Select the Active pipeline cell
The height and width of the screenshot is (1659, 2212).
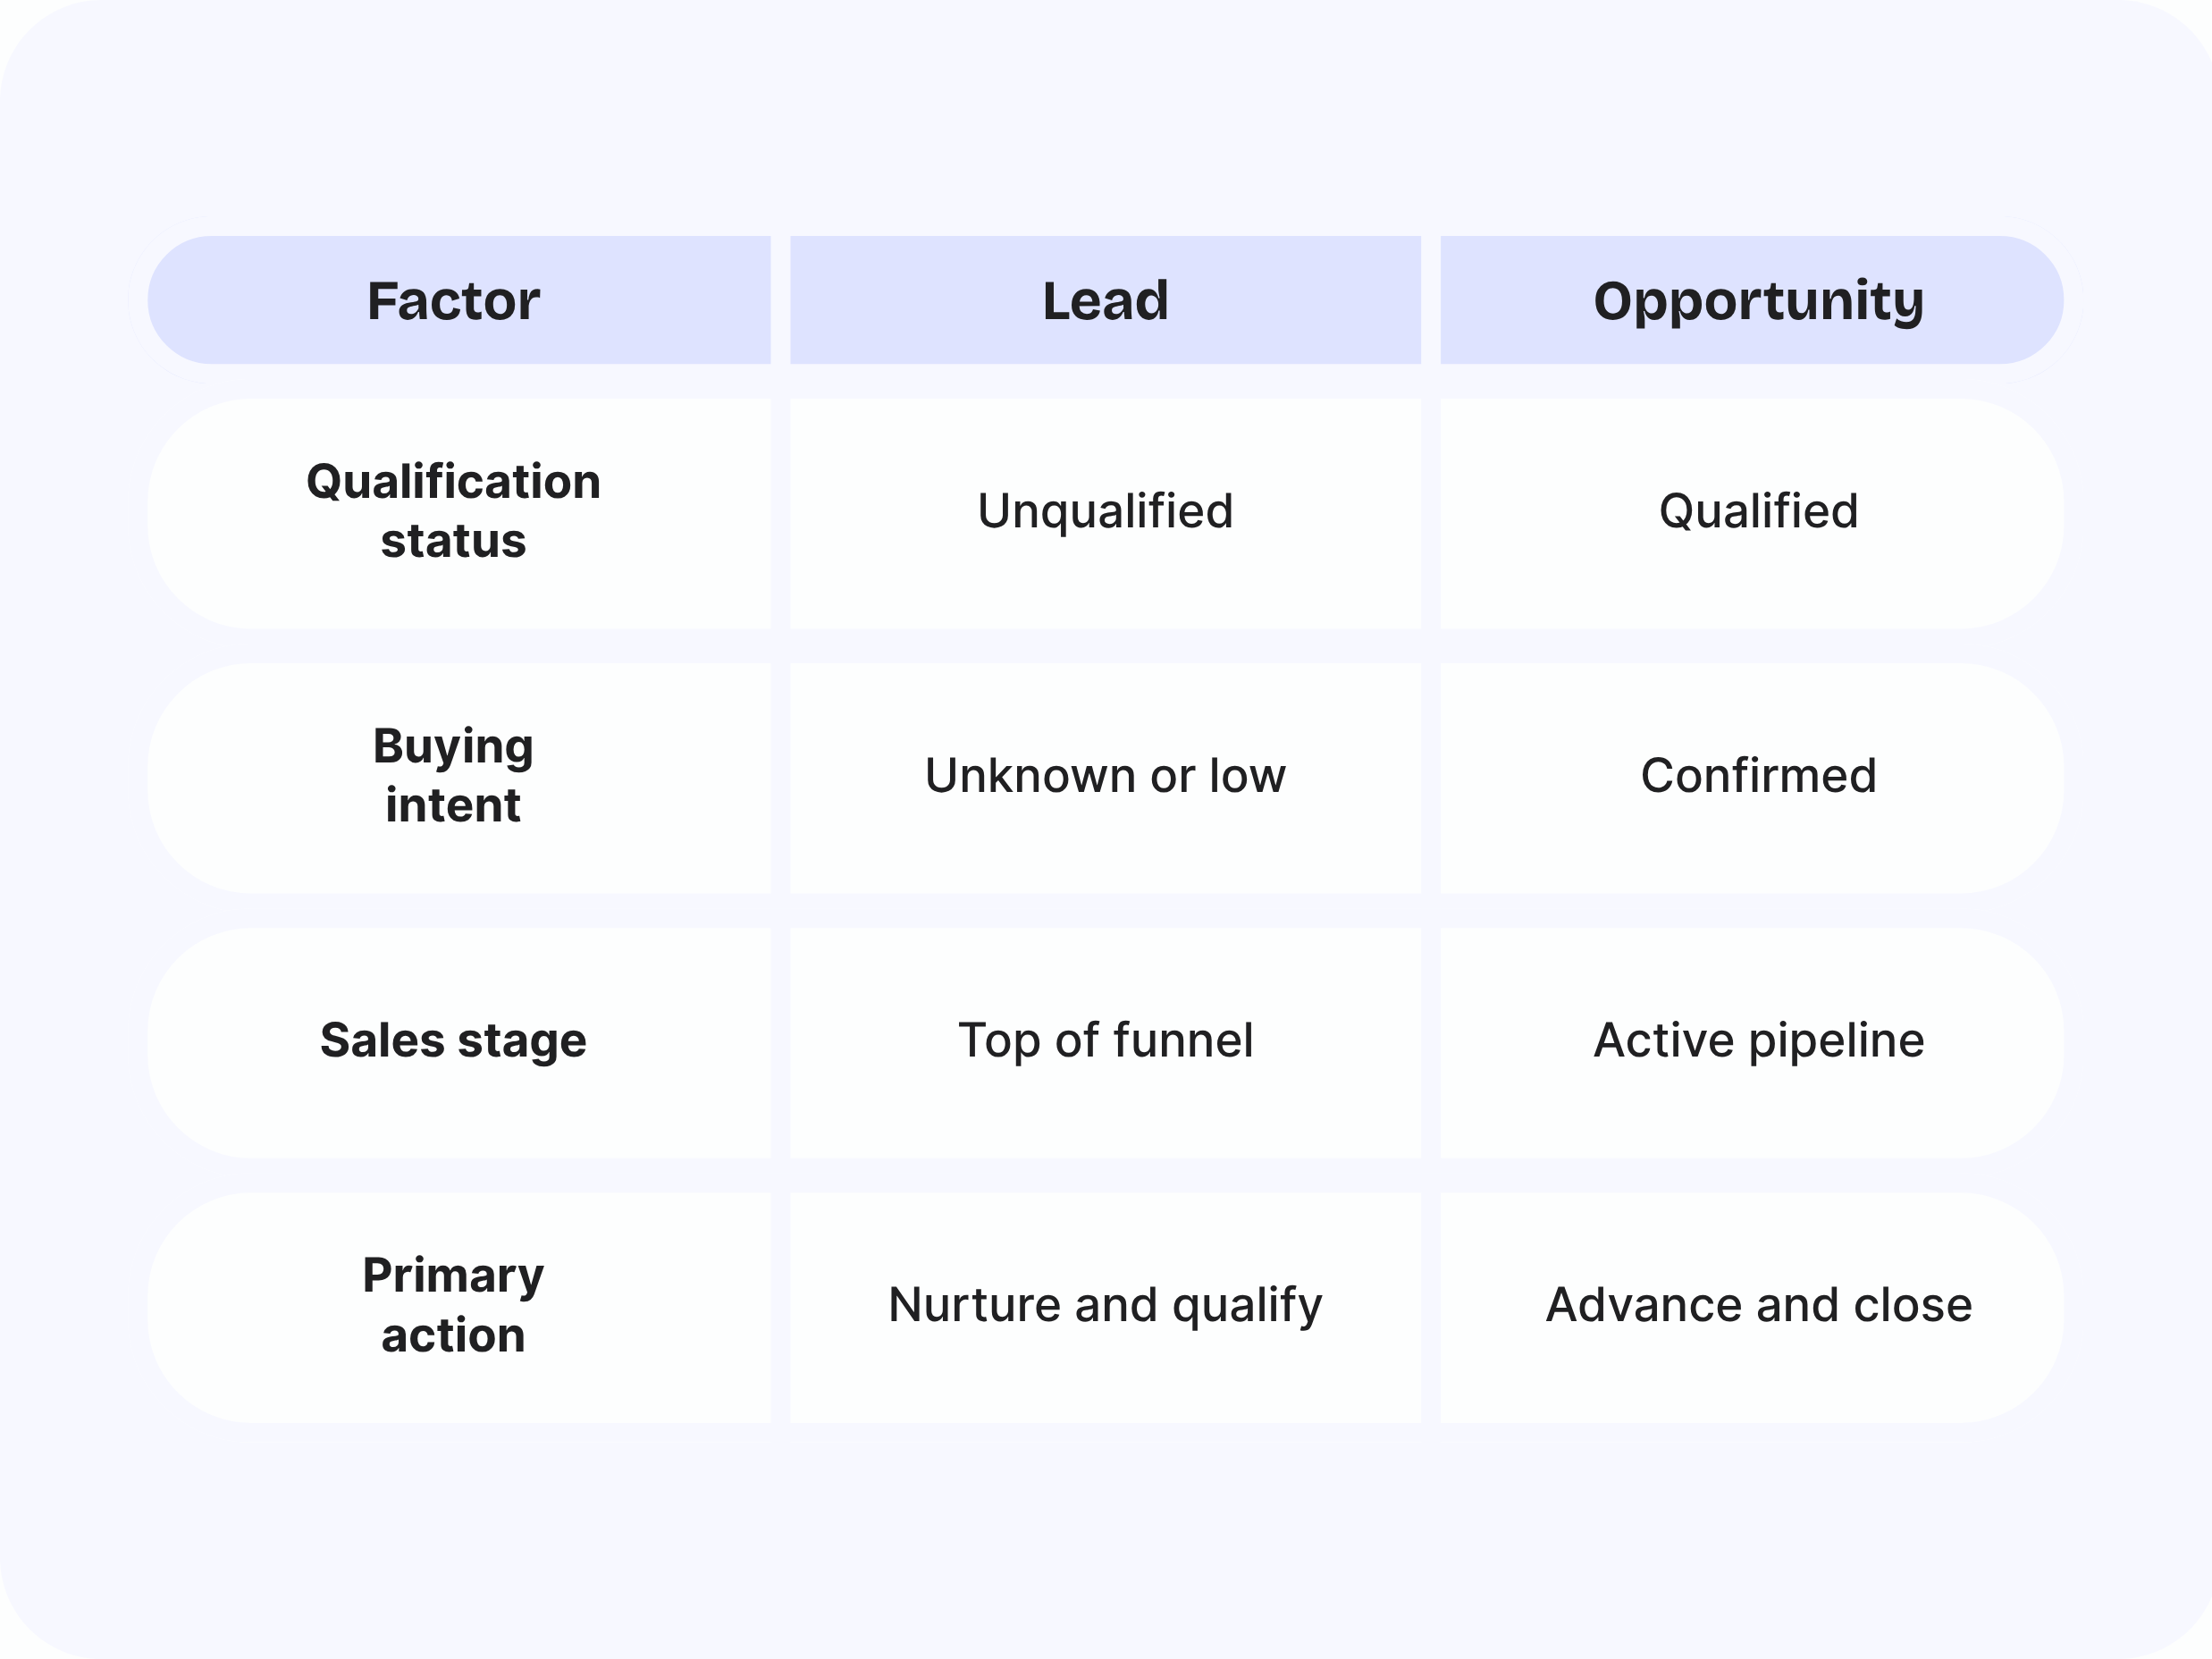[1752, 1043]
